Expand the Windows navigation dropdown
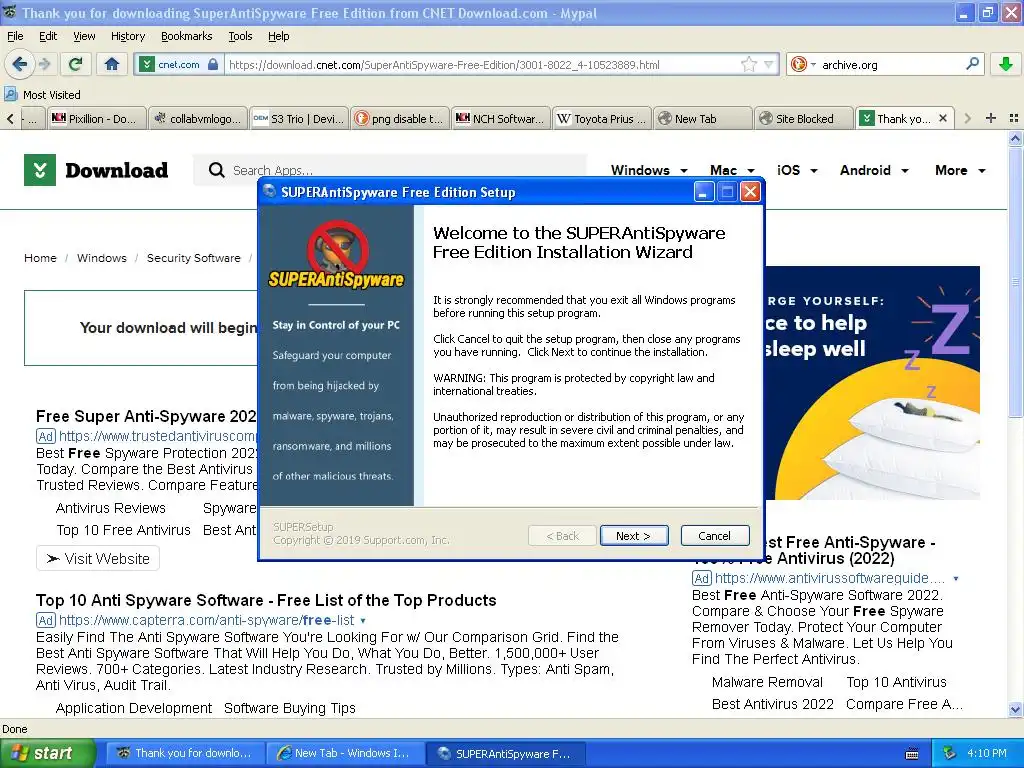 [684, 170]
